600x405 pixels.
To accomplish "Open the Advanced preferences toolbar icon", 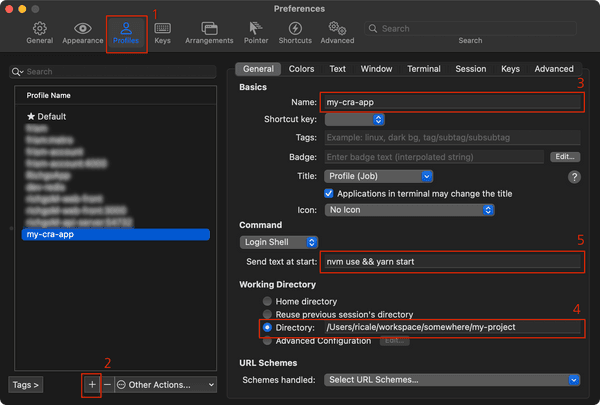I will click(337, 33).
